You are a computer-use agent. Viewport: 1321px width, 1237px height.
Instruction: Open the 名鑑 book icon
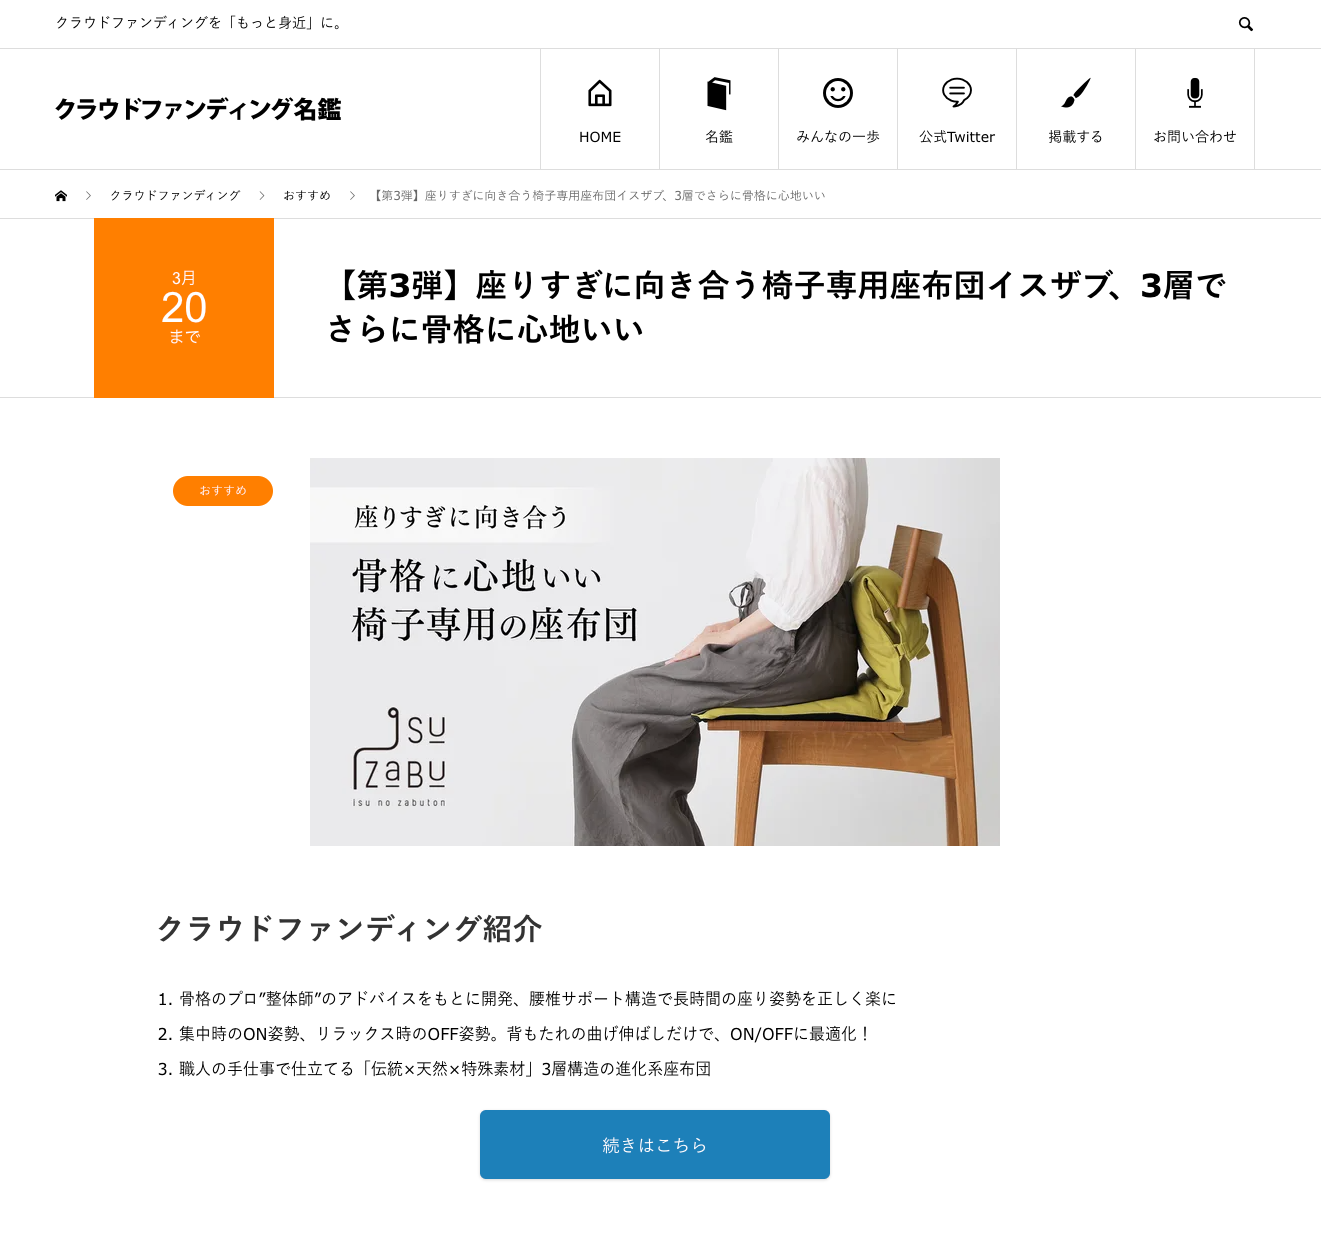pos(719,93)
